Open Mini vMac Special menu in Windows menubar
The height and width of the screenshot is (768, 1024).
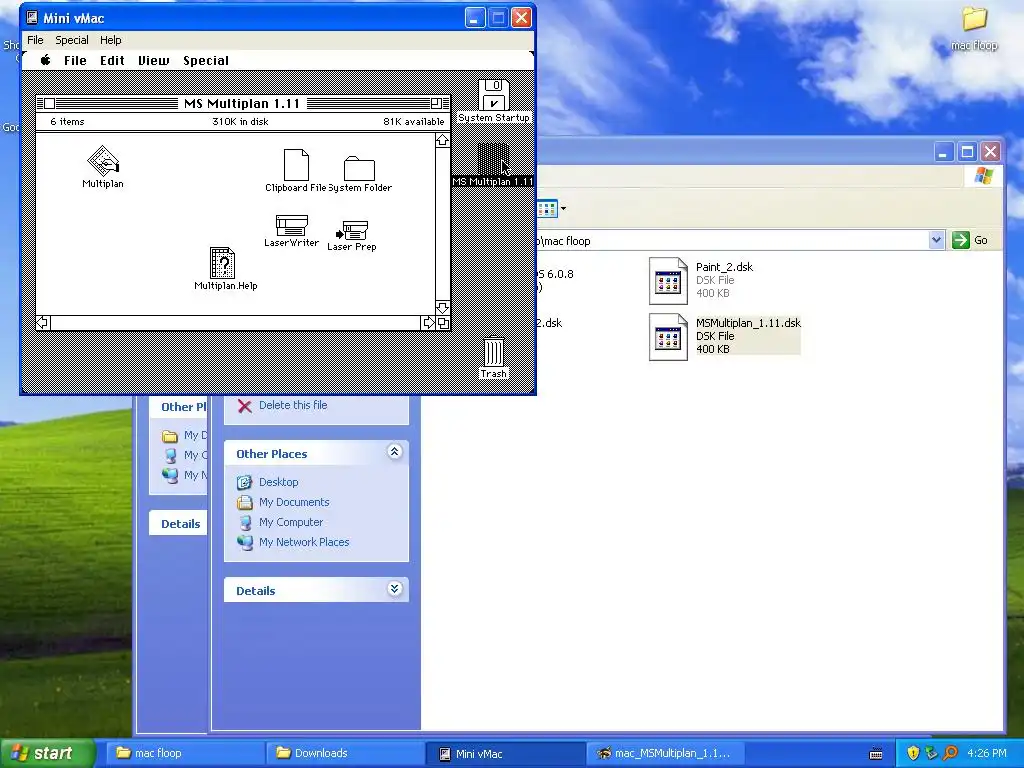pyautogui.click(x=72, y=40)
